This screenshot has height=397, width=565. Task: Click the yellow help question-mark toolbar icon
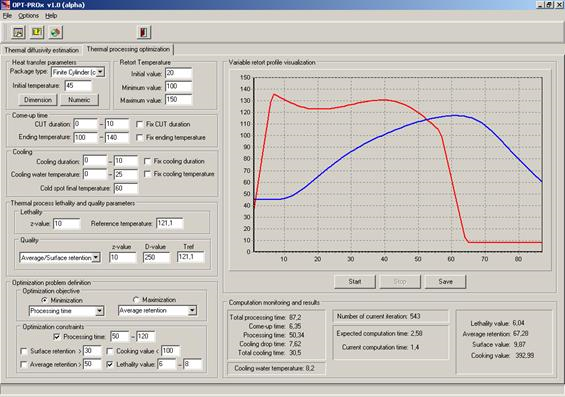tap(37, 32)
